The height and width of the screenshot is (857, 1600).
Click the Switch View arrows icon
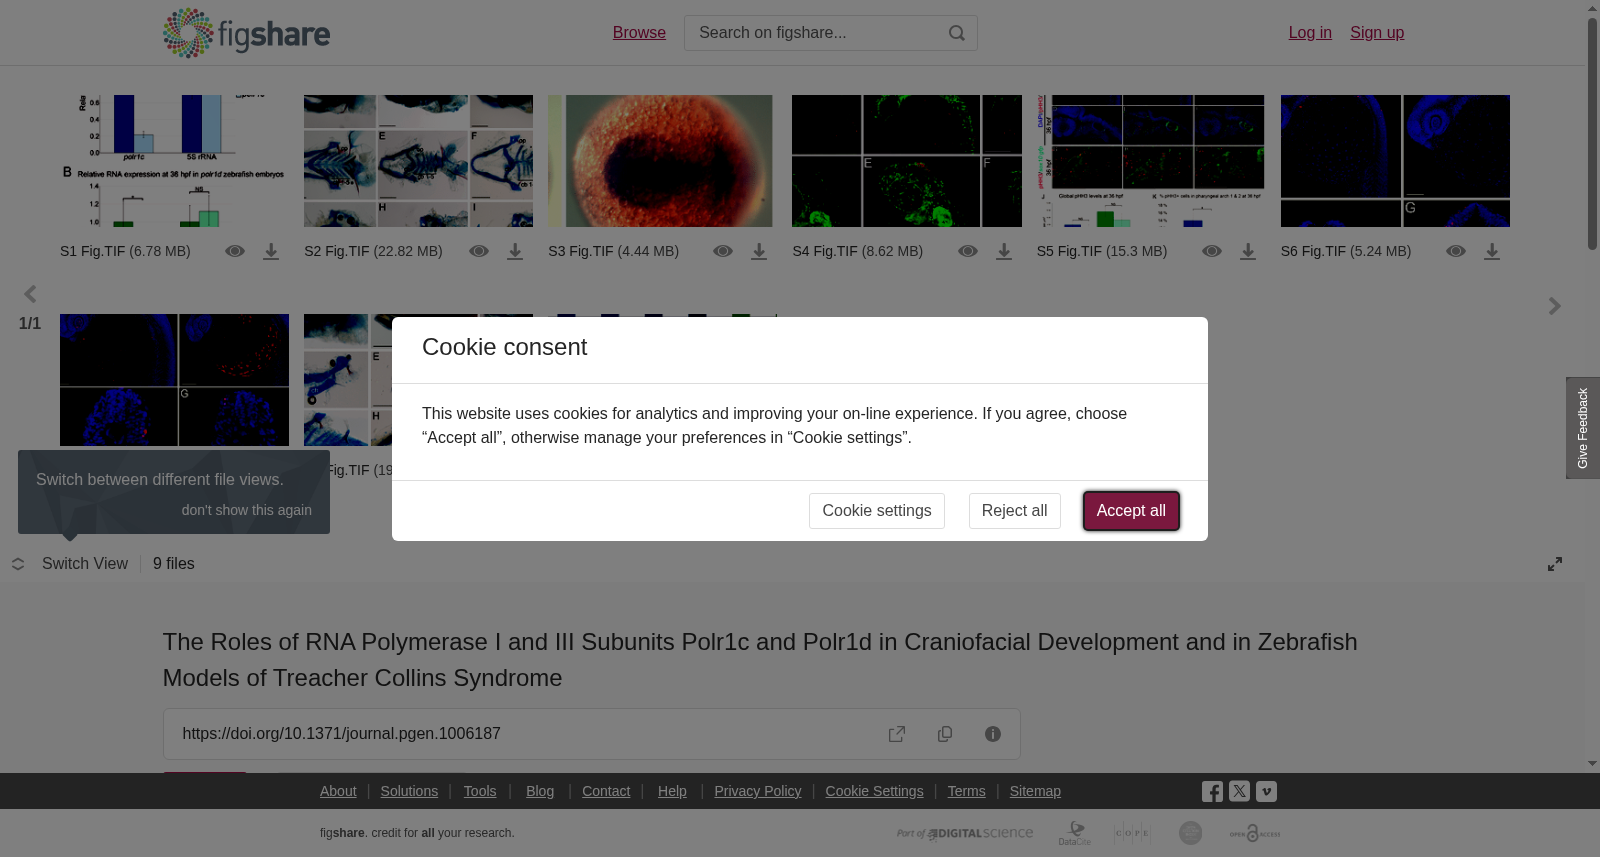coord(18,564)
